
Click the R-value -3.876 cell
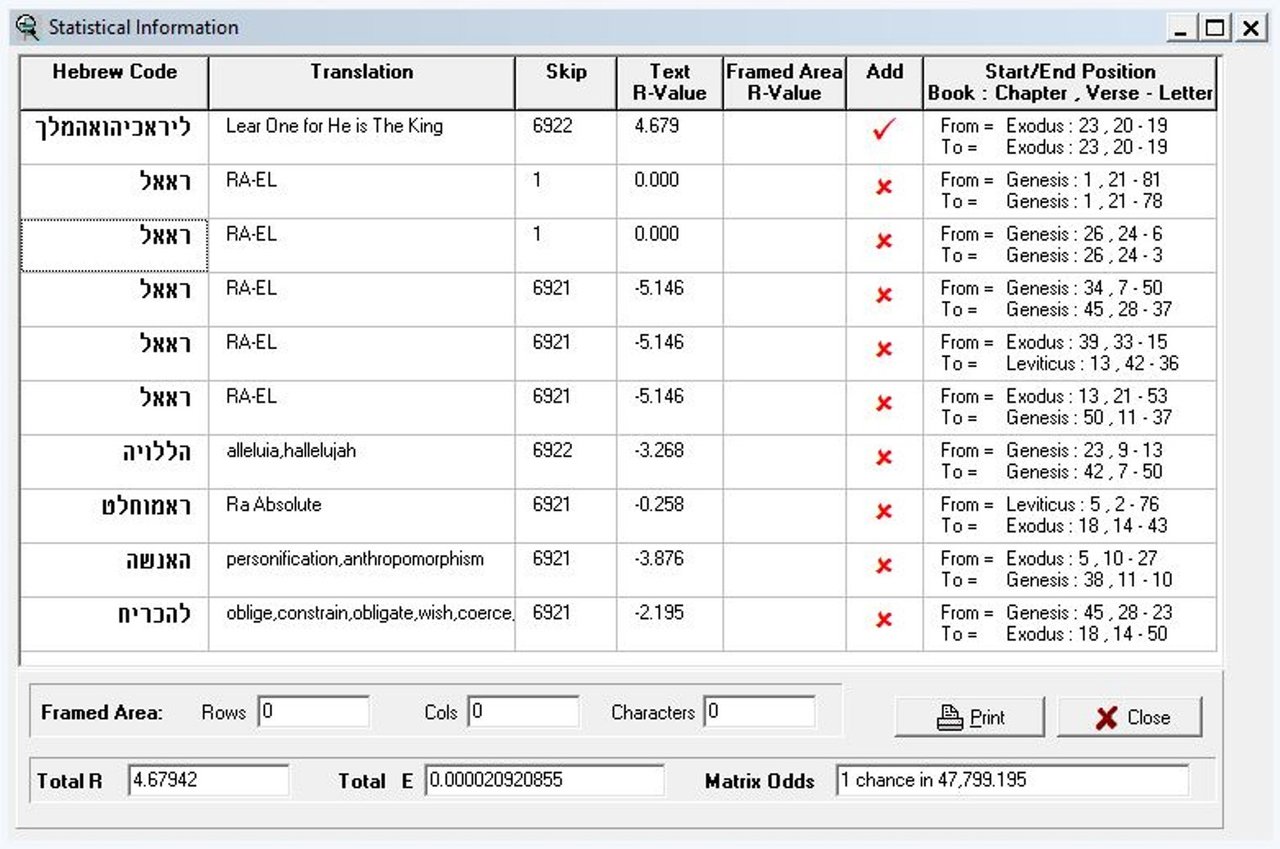point(669,569)
